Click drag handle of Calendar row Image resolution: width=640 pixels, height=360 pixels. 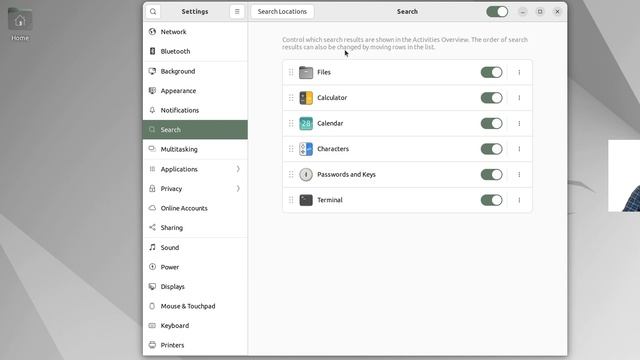(291, 123)
